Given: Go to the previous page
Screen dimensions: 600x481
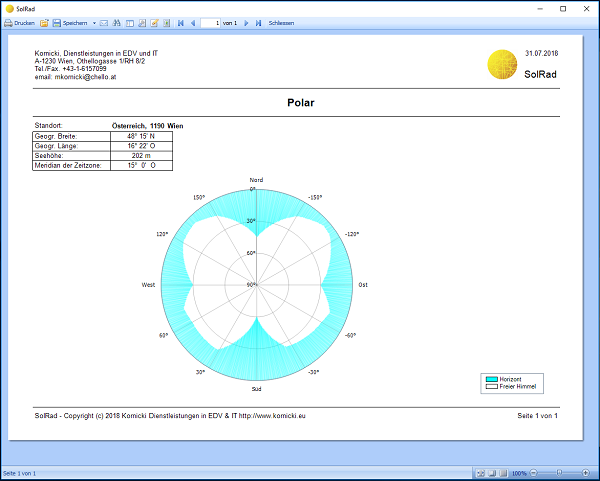Looking at the screenshot, I should (x=192, y=22).
